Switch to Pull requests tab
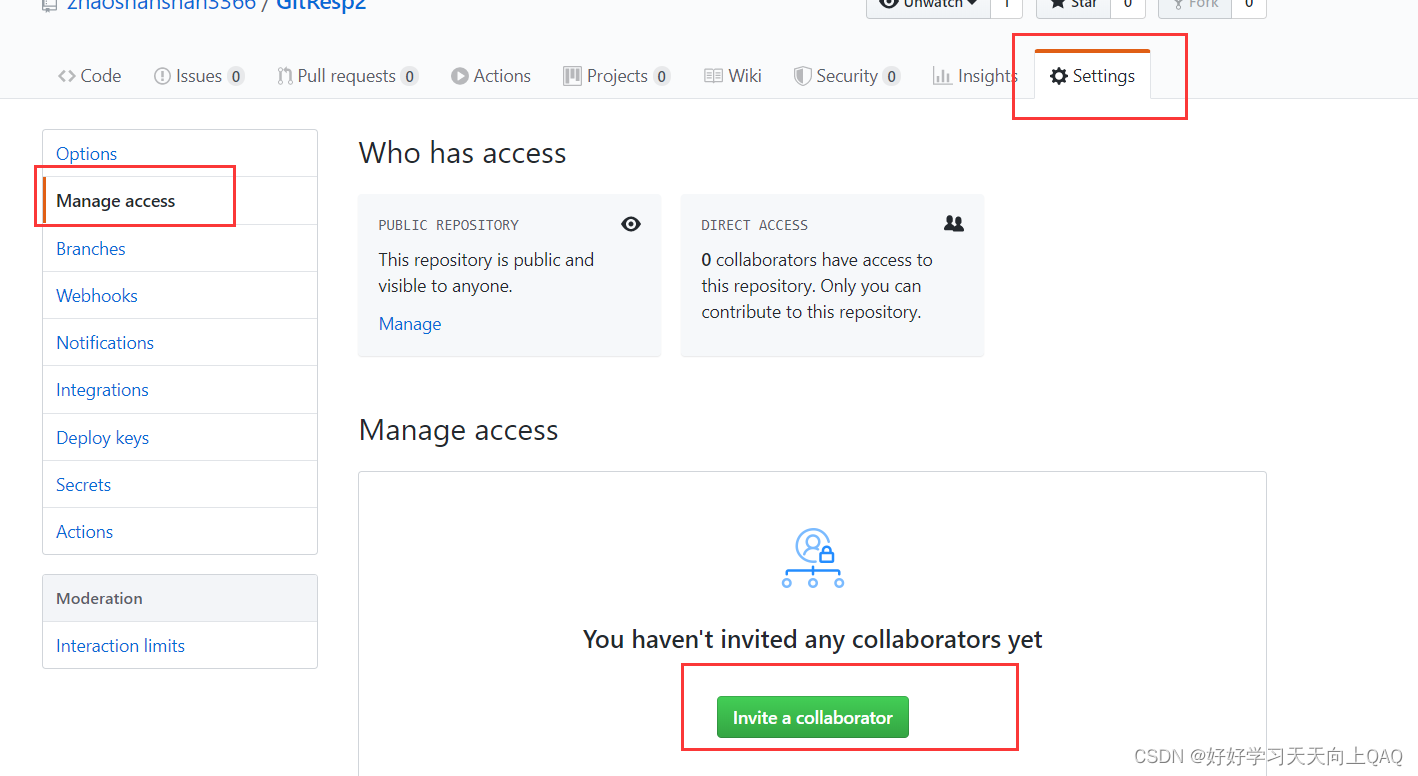 (347, 76)
